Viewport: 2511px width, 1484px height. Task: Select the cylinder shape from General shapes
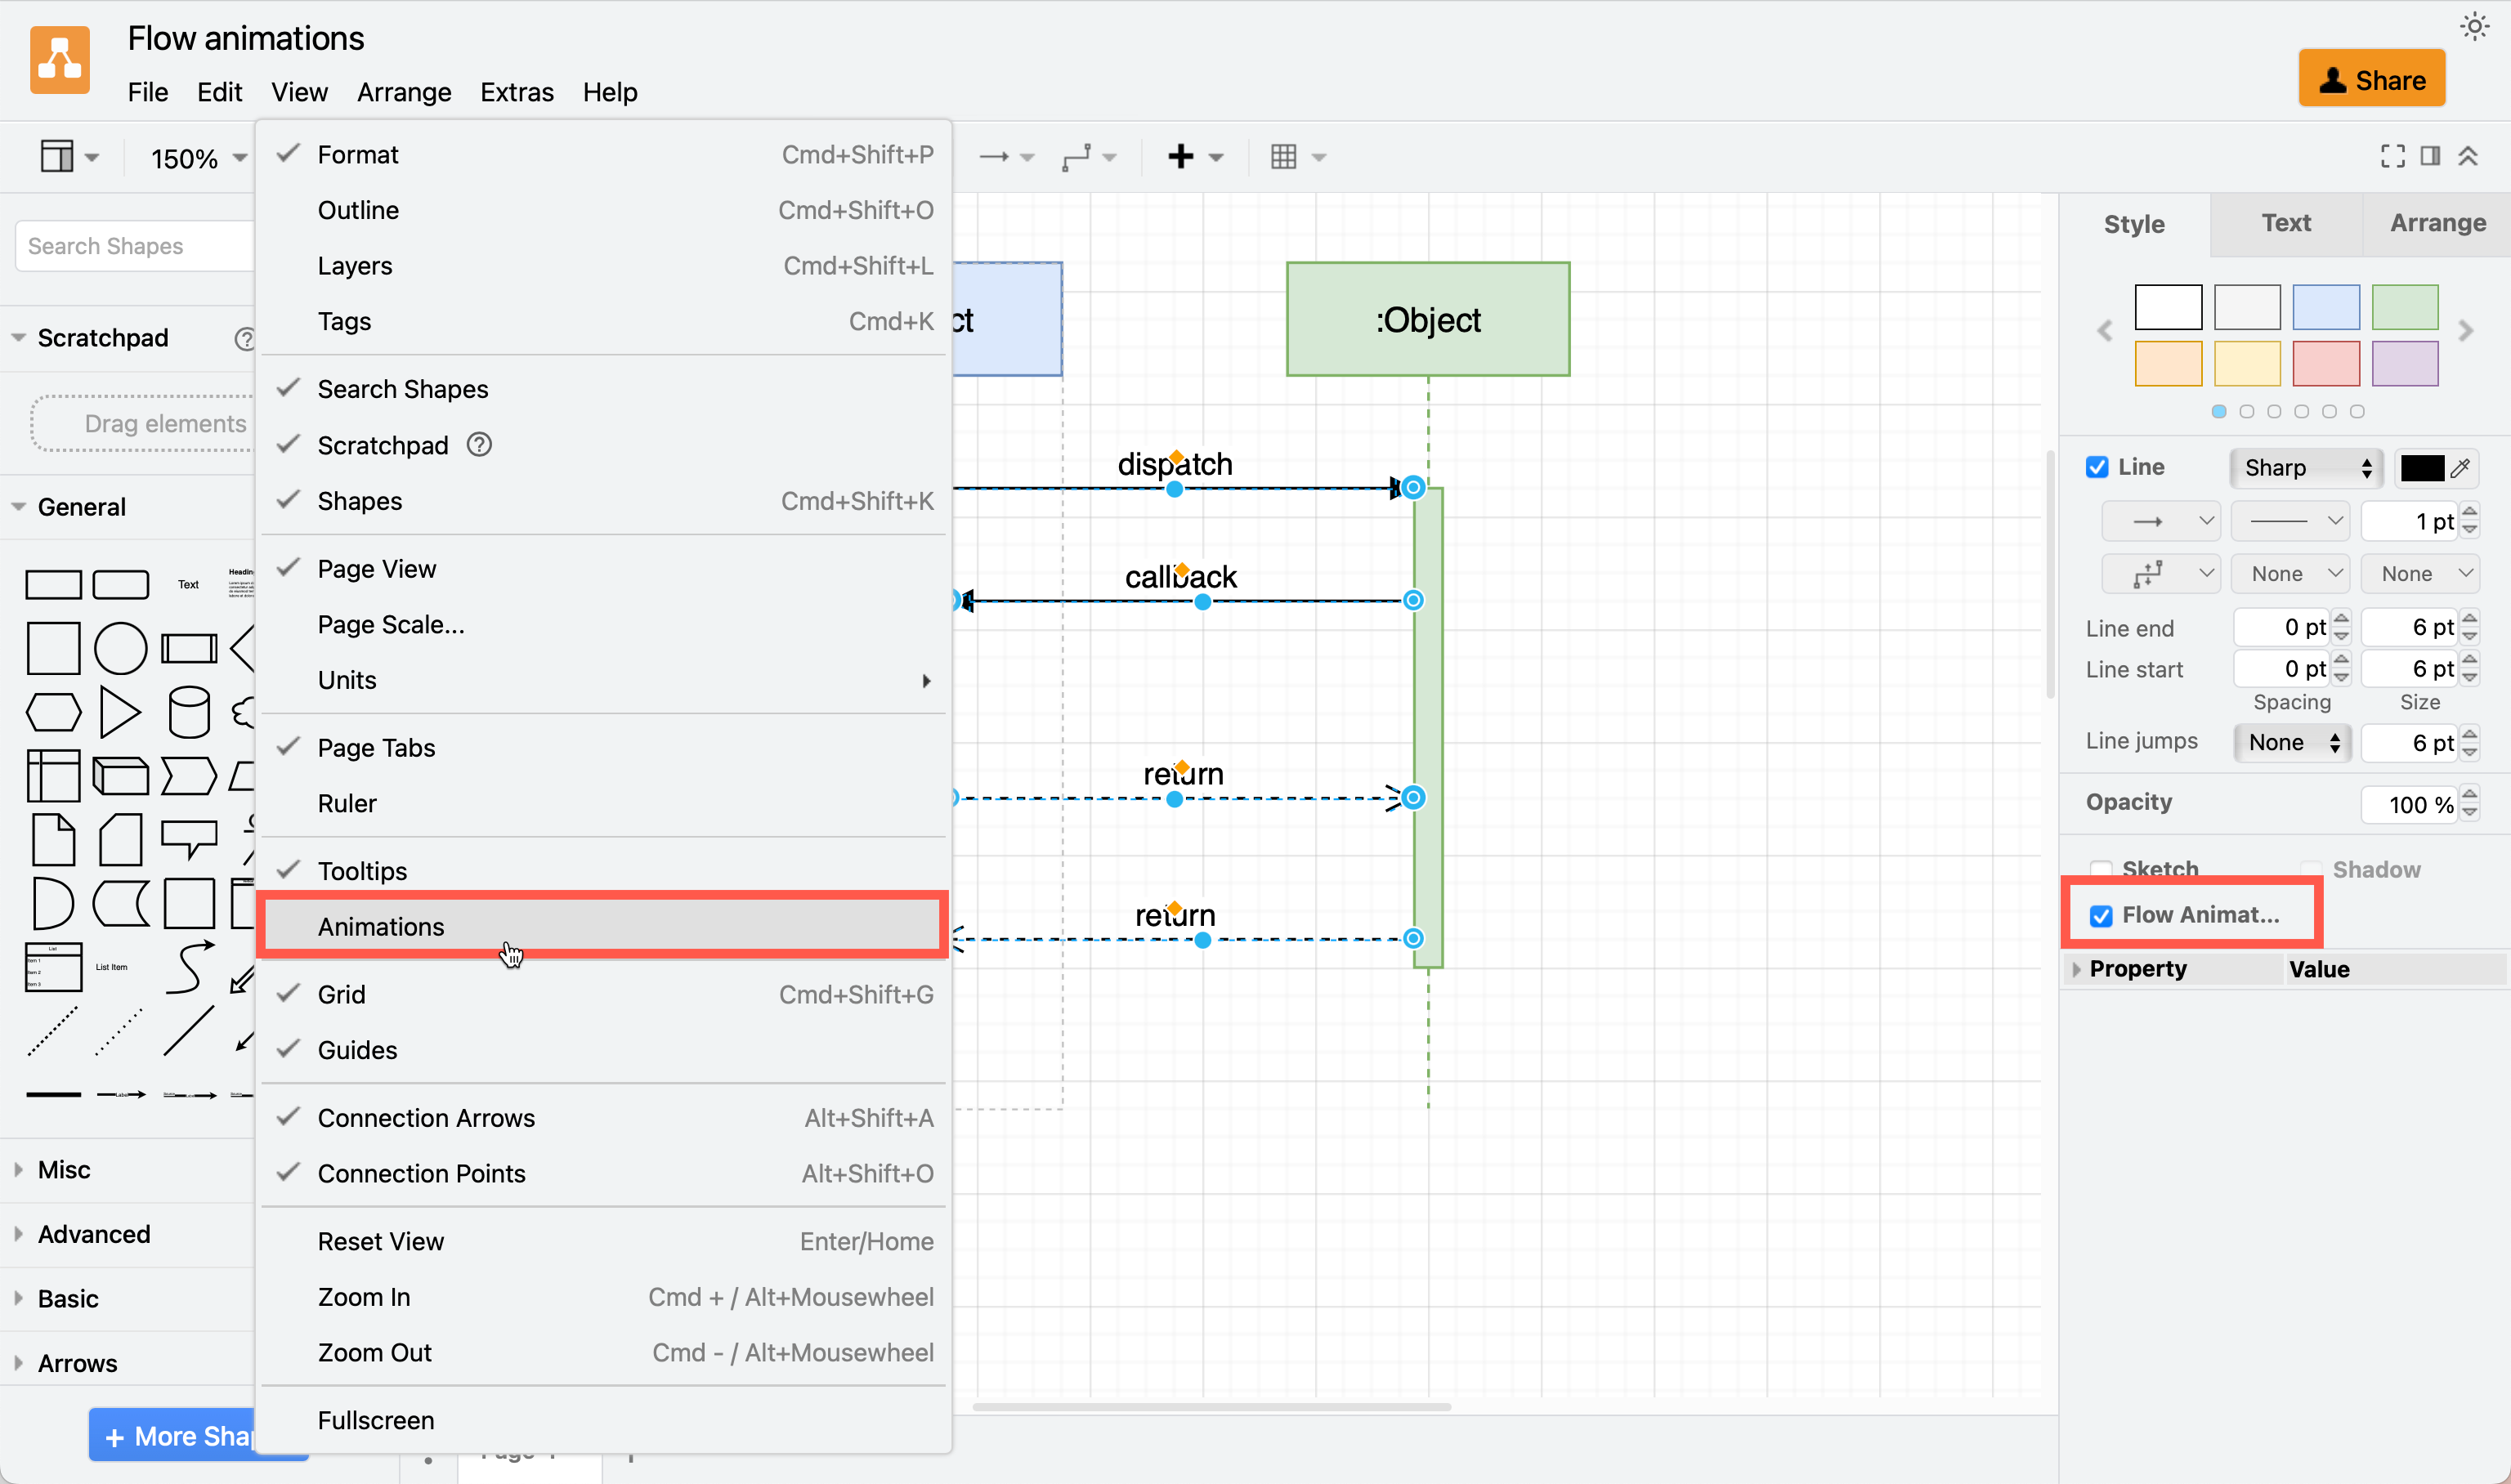[x=188, y=711]
